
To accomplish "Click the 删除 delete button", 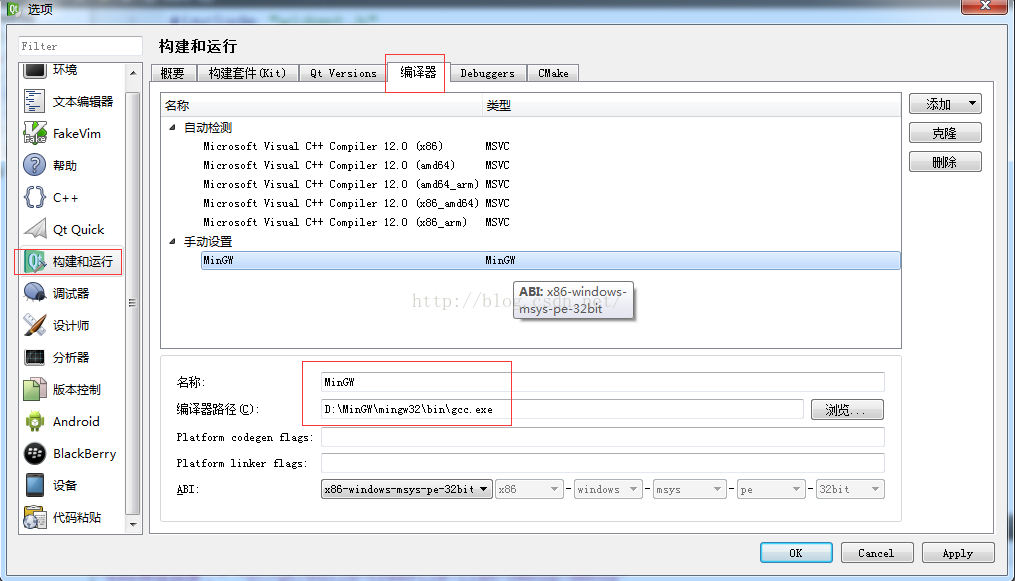I will (x=945, y=162).
